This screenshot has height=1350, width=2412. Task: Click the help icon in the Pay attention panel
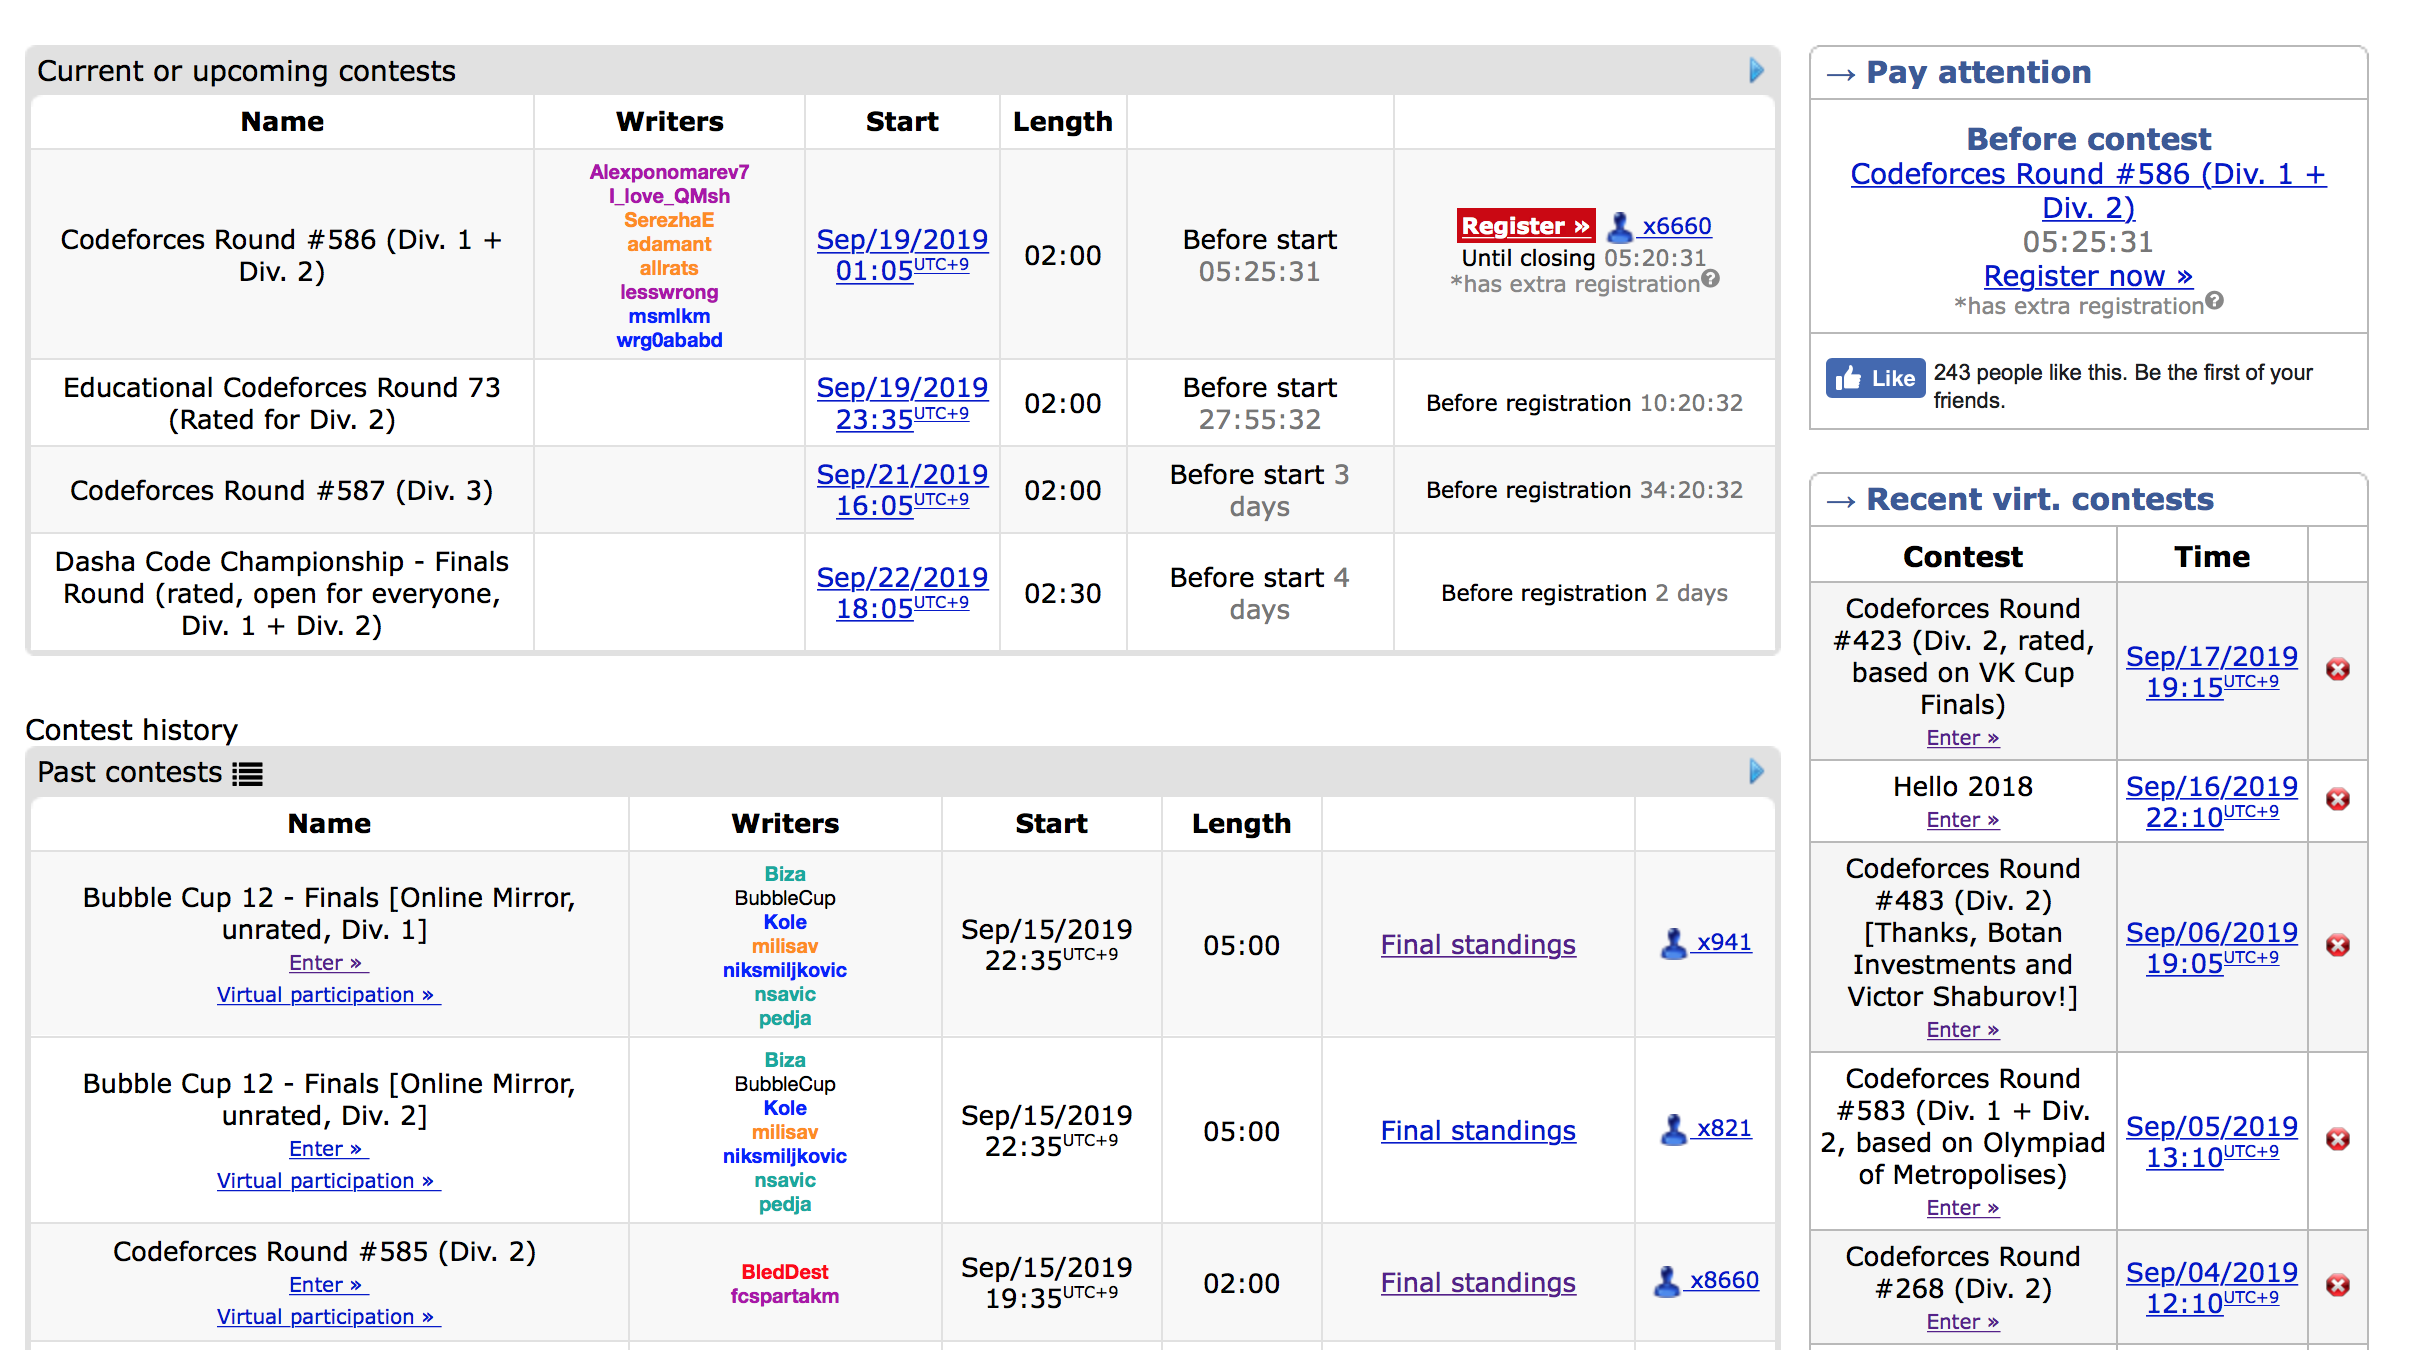[x=2215, y=300]
